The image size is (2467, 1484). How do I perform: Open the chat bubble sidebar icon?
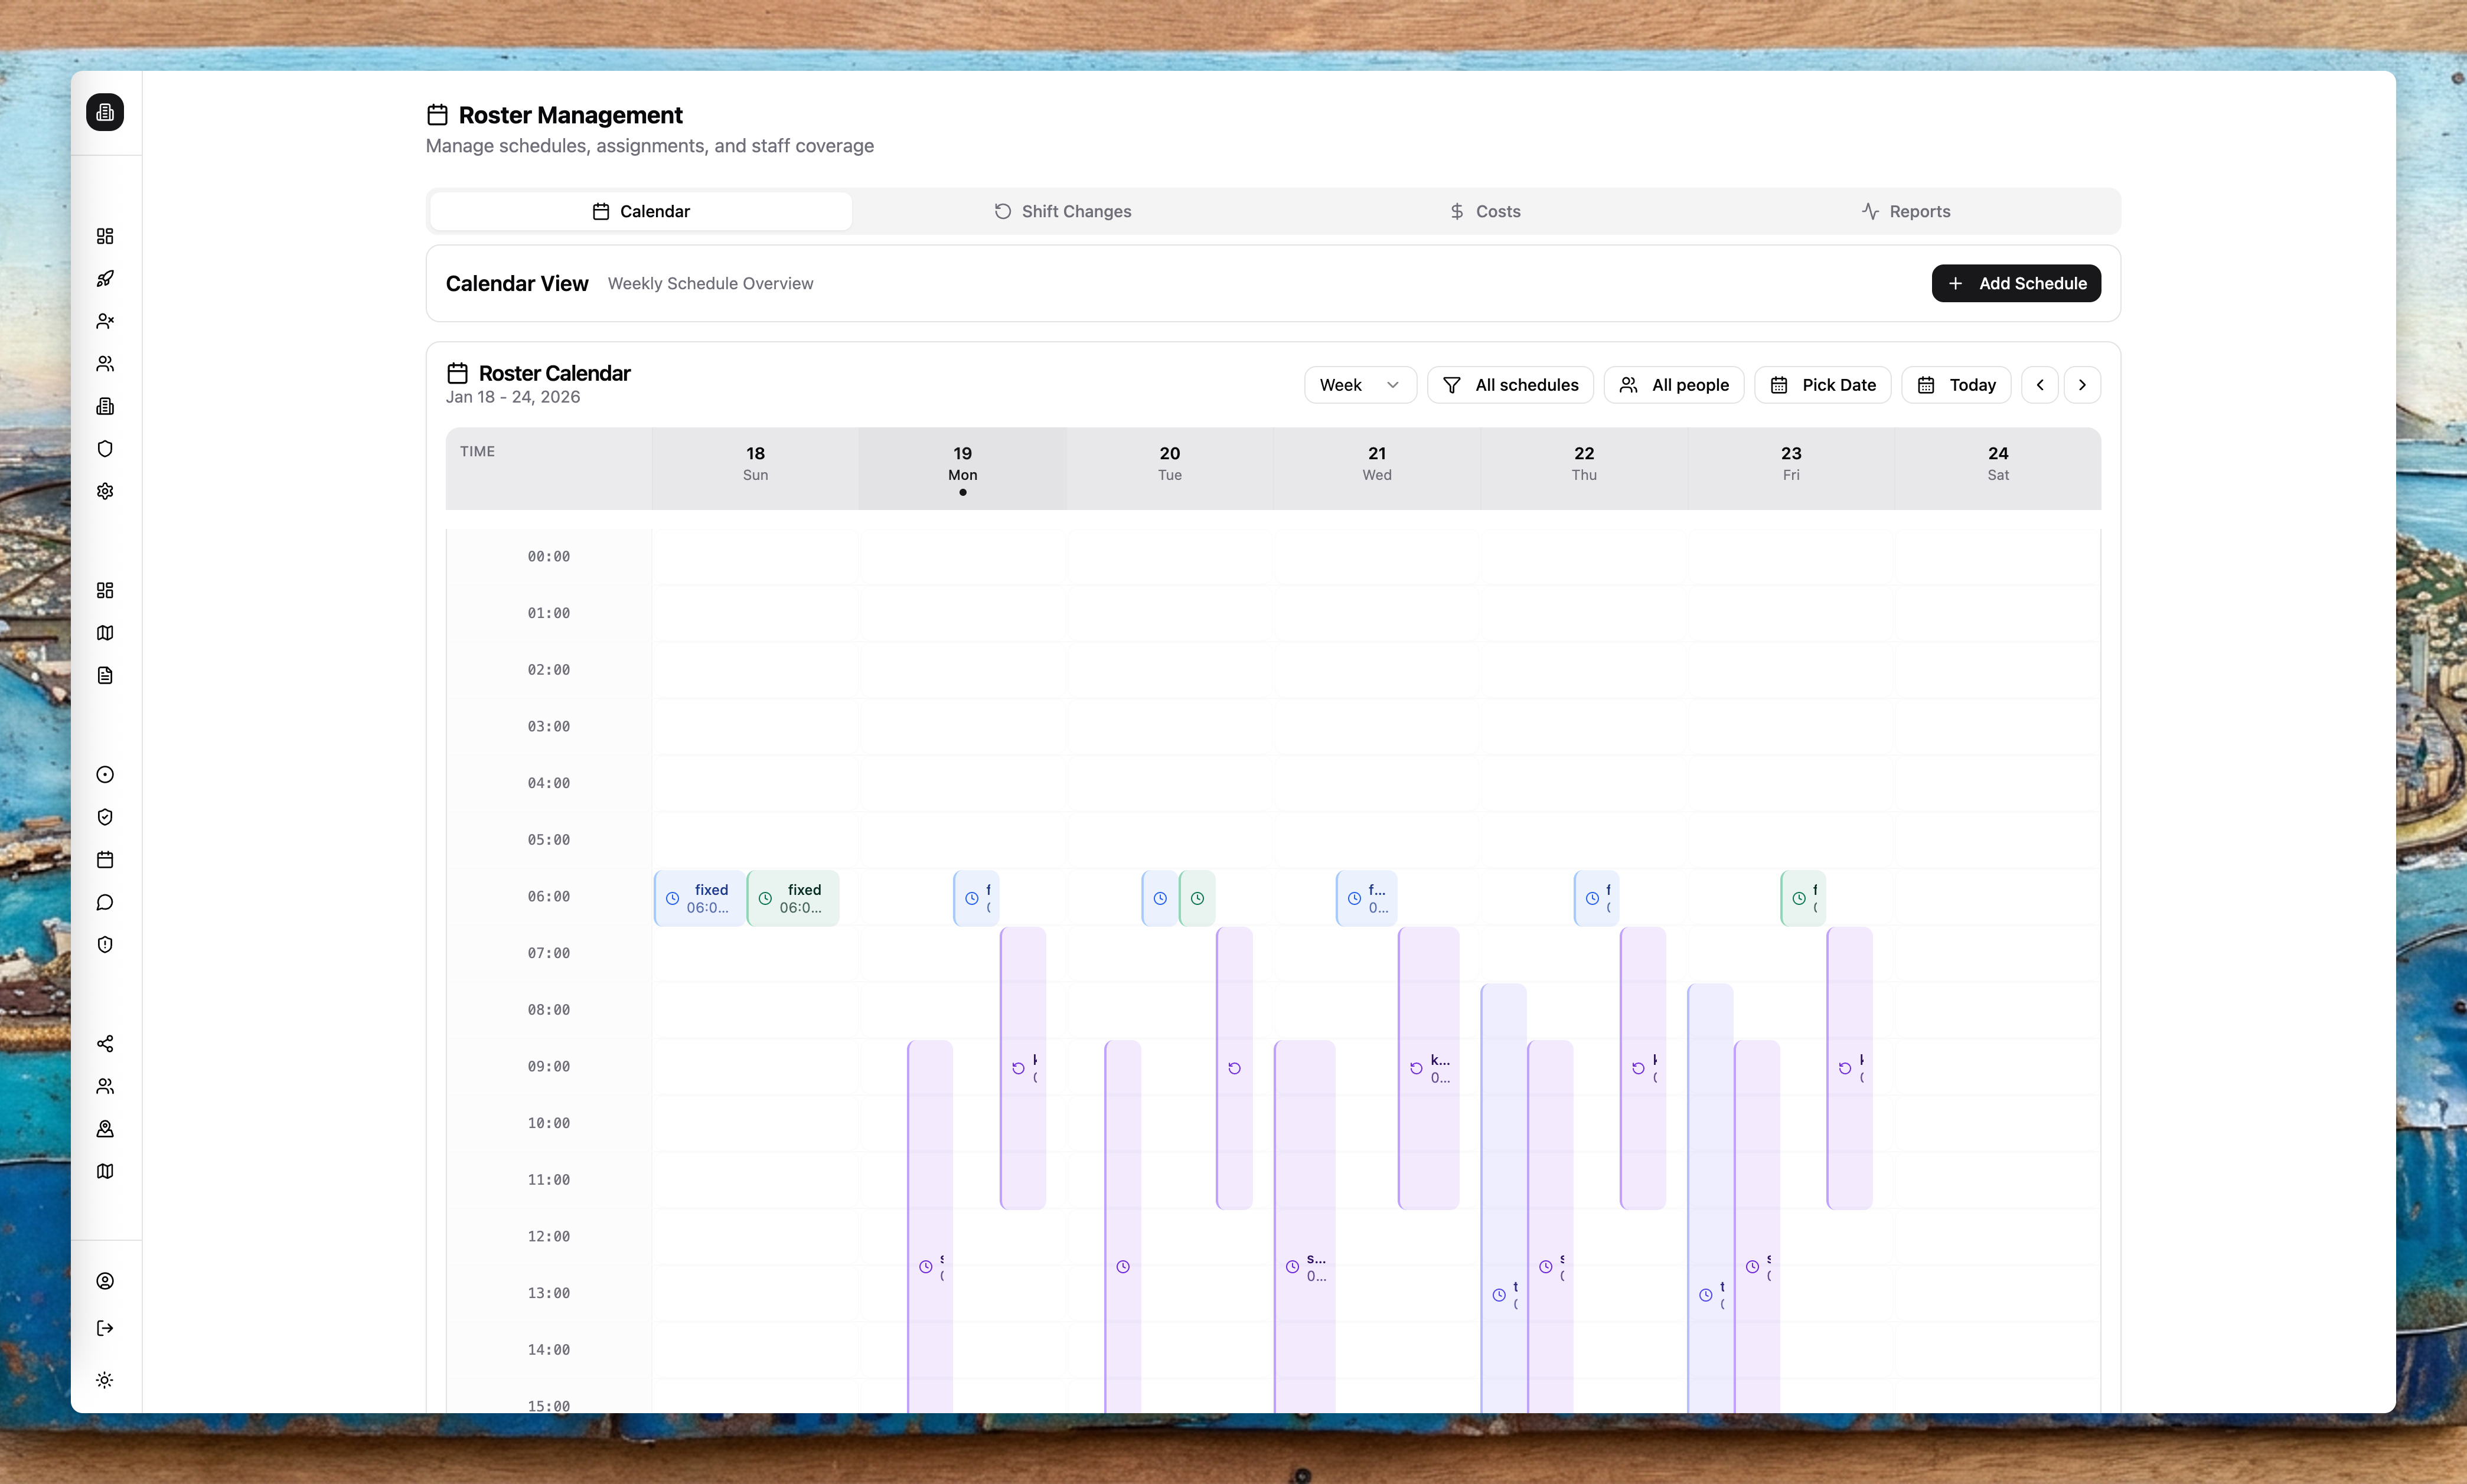105,902
